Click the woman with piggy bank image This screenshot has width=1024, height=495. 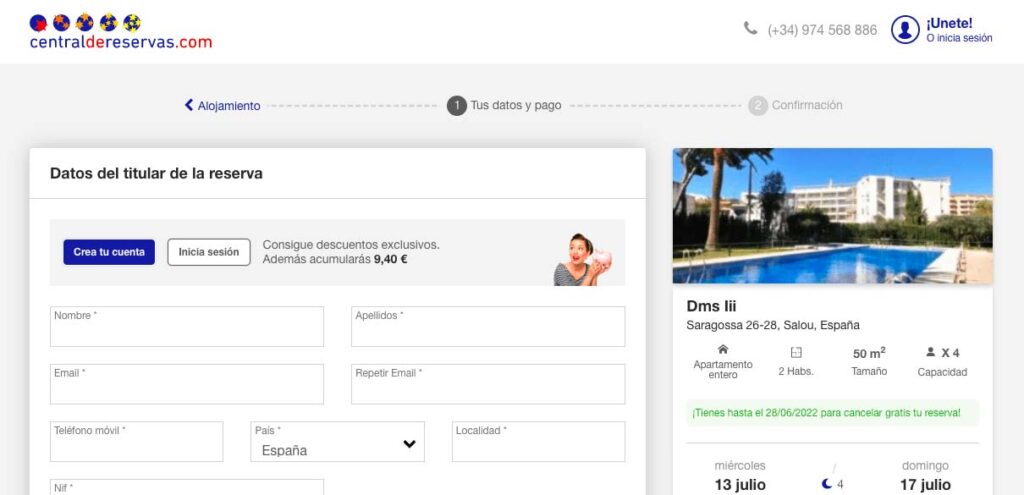pos(582,259)
